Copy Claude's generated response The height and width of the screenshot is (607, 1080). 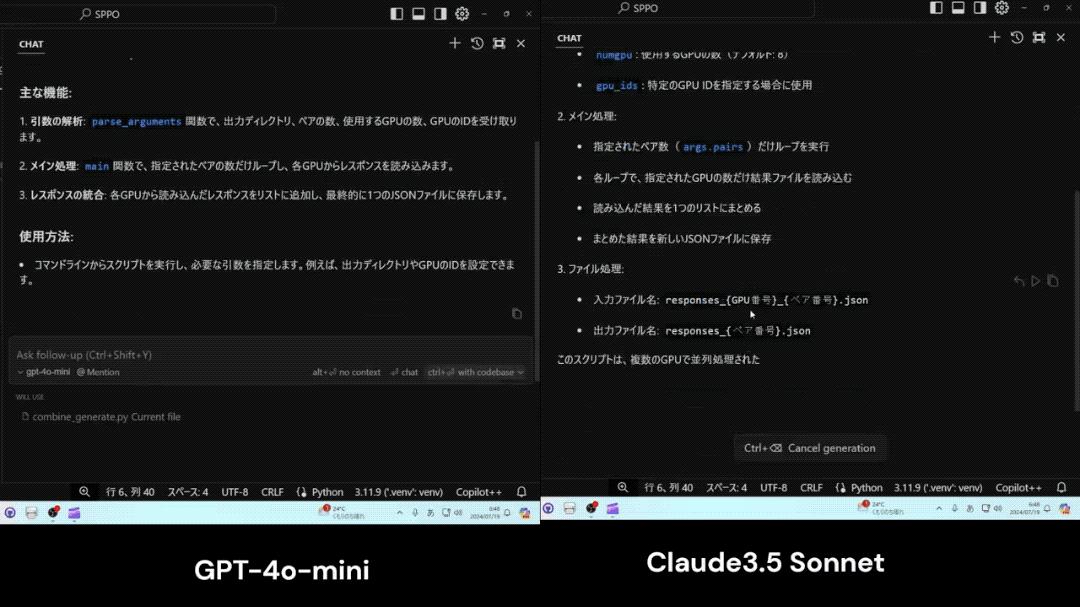pyautogui.click(x=1052, y=281)
